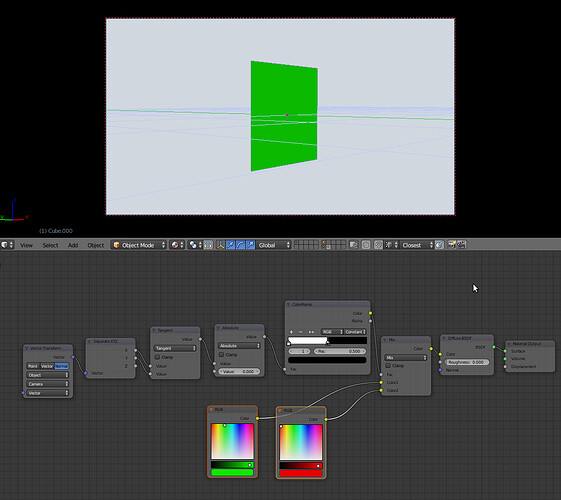Click the Roughness field in Diffuse BSDF
This screenshot has height=500, width=561.
click(x=466, y=362)
